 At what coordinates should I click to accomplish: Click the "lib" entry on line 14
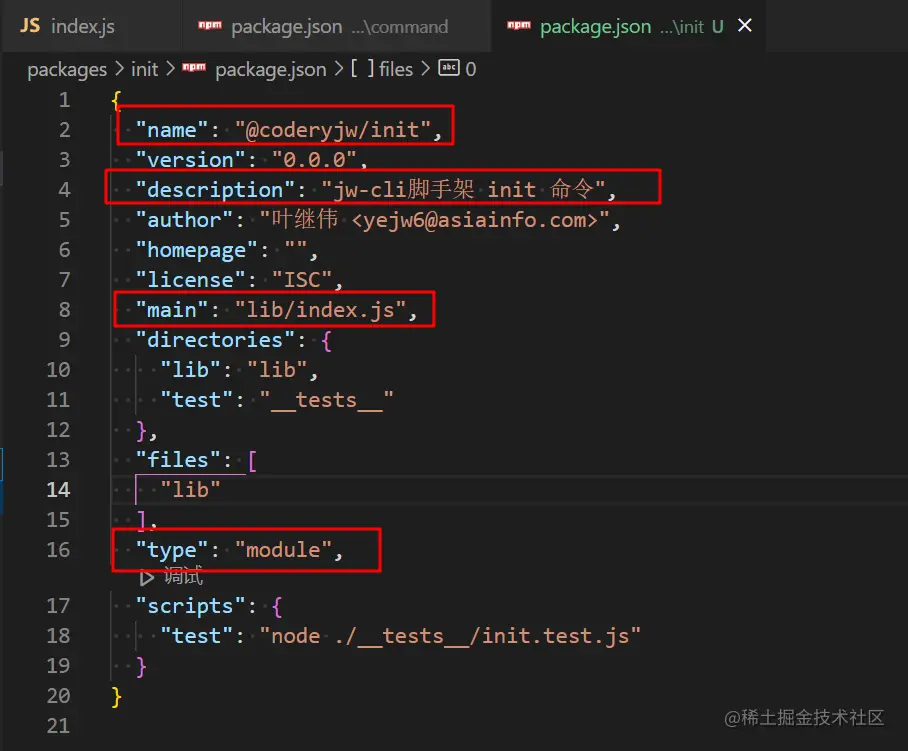[x=191, y=490]
